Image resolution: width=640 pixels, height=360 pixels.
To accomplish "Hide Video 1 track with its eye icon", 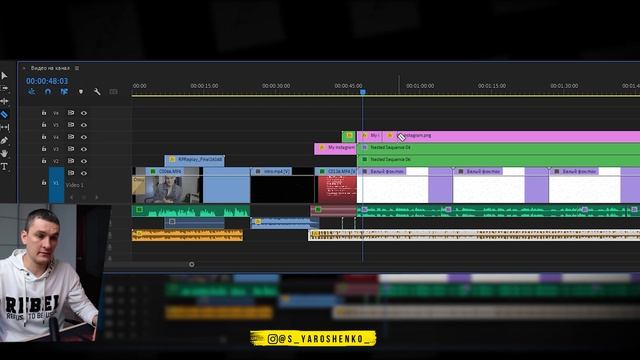I will click(84, 173).
